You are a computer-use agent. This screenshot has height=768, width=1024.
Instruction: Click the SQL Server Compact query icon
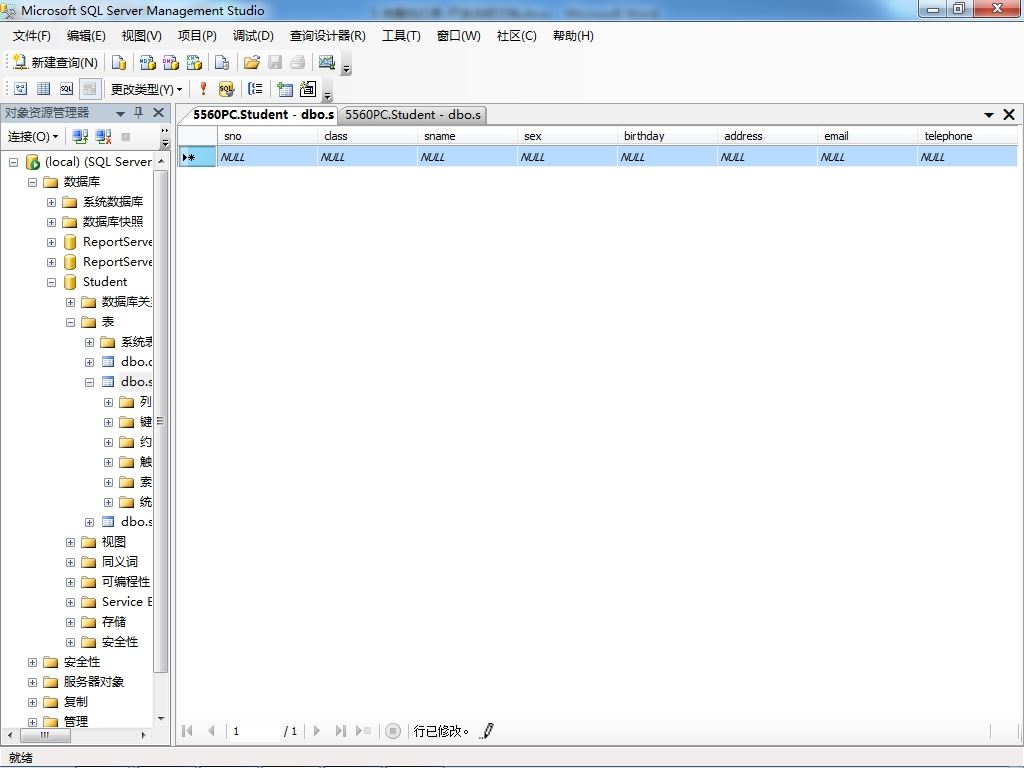point(222,62)
